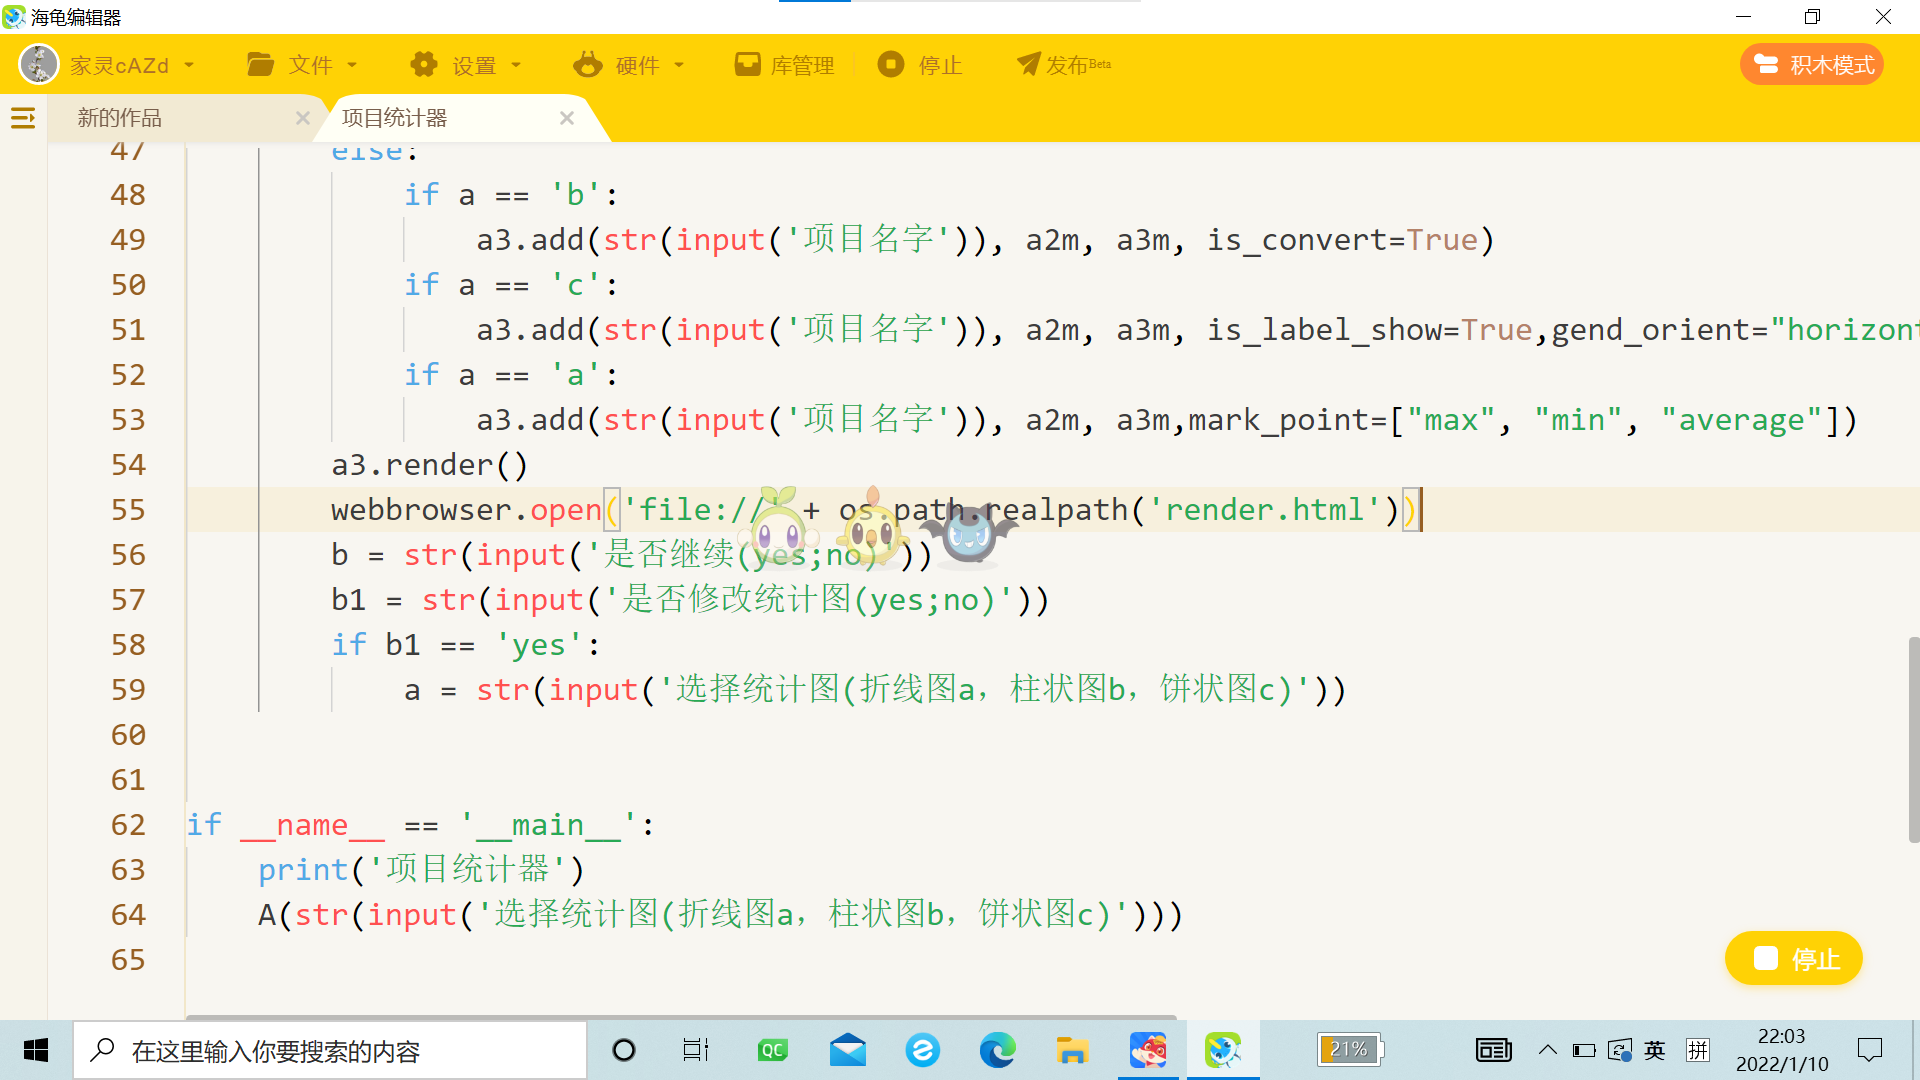Click the A( call on line 64
This screenshot has height=1080, width=1920.
tap(274, 915)
